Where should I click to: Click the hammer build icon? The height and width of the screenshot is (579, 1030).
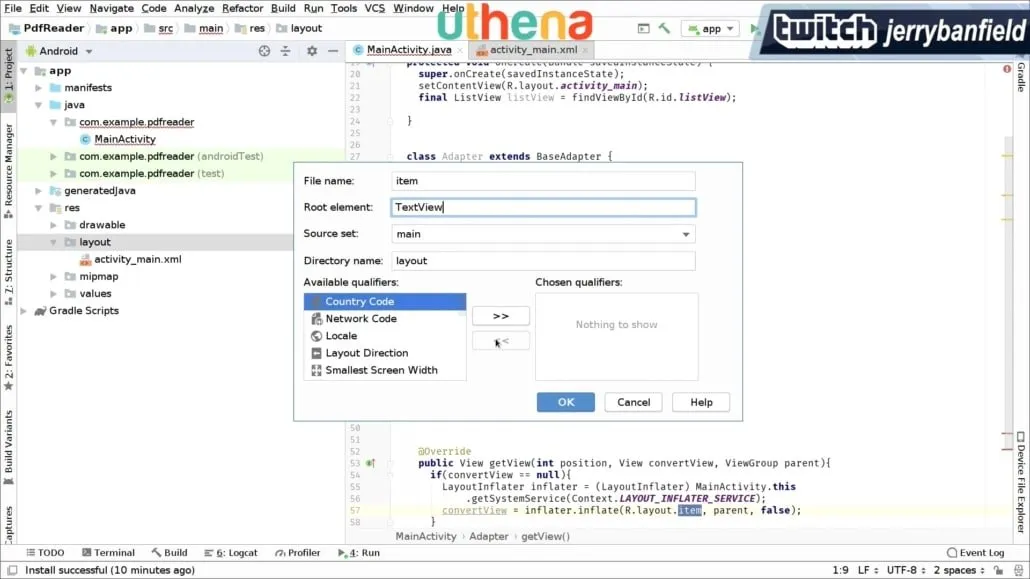(665, 28)
